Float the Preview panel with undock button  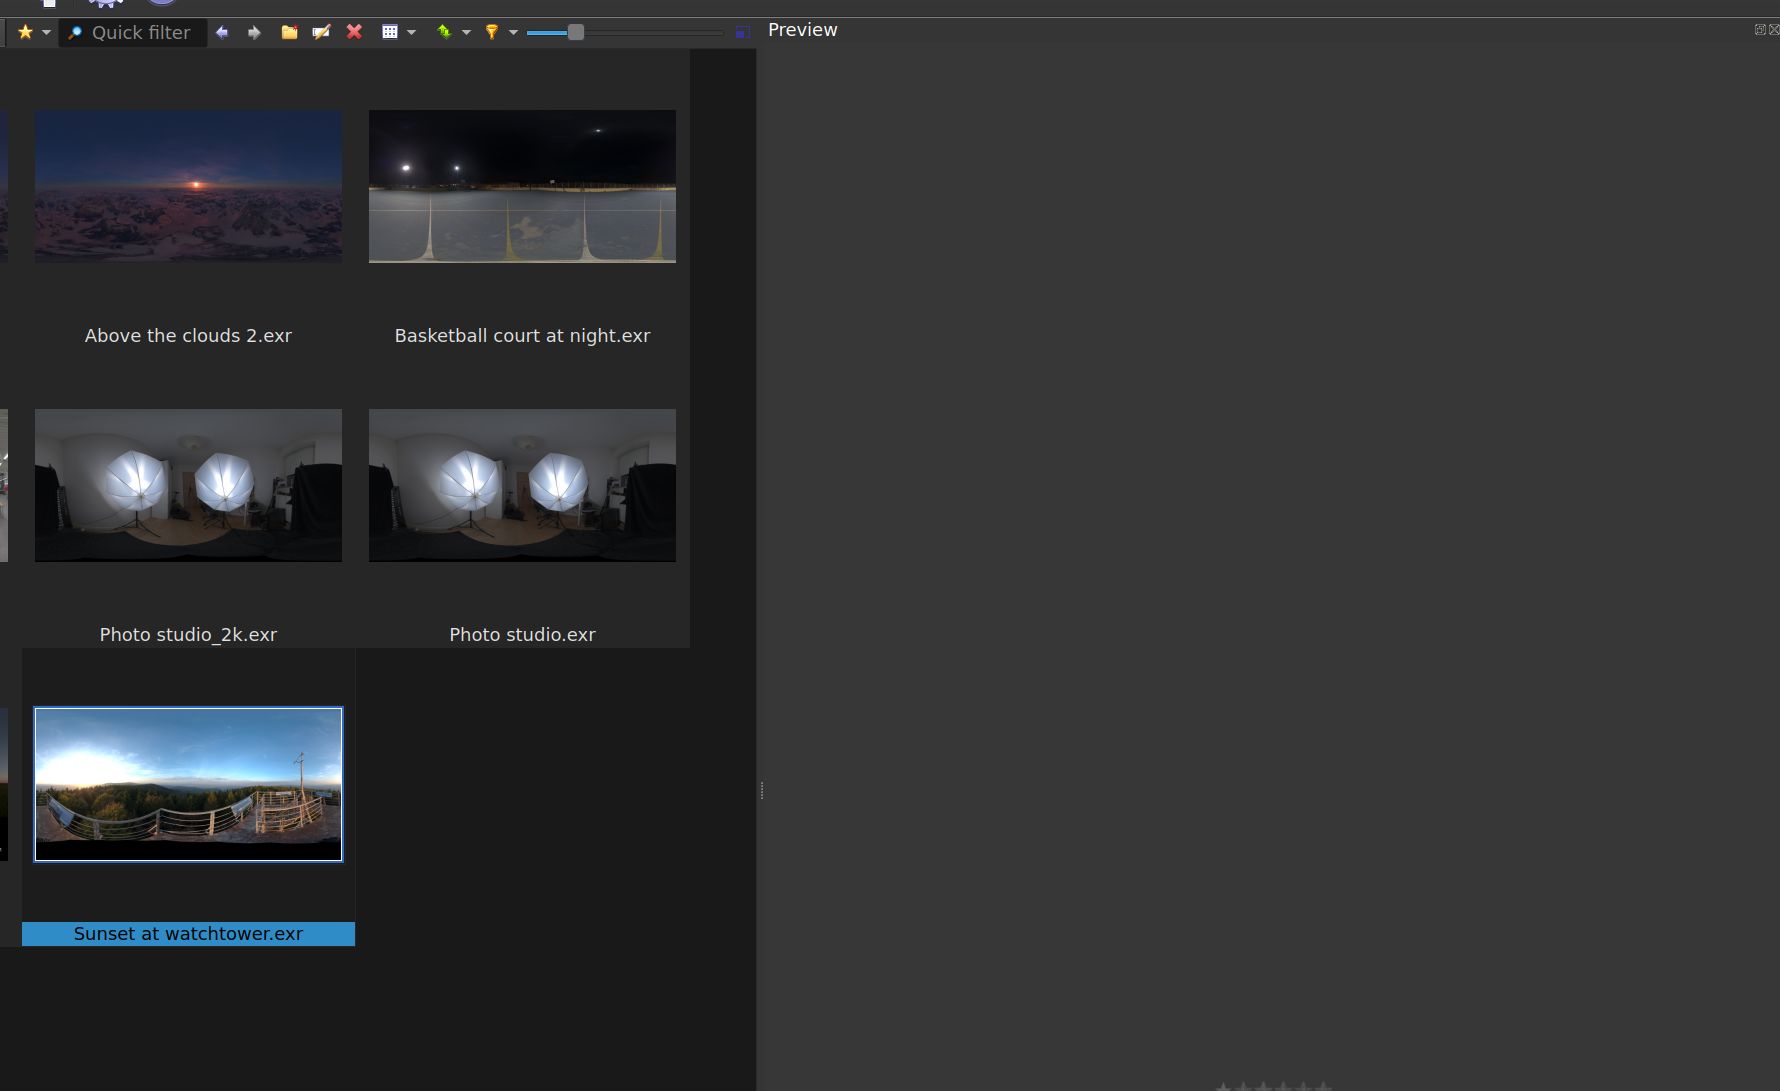1760,30
